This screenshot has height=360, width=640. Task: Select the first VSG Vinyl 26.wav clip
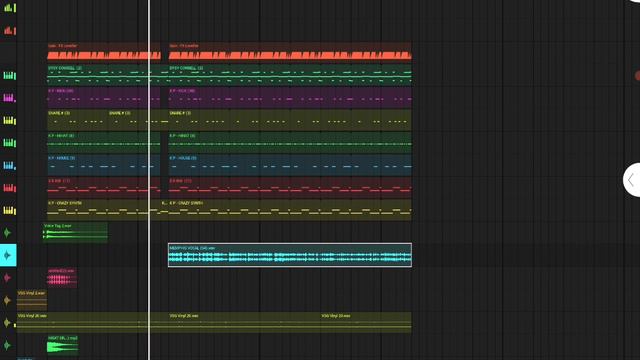point(92,323)
